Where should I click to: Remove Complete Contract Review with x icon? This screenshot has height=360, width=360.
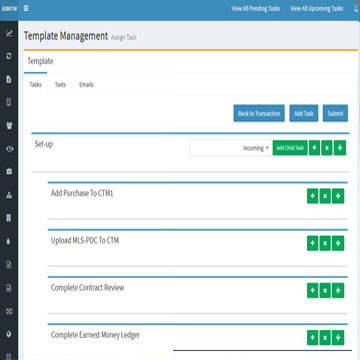point(325,291)
